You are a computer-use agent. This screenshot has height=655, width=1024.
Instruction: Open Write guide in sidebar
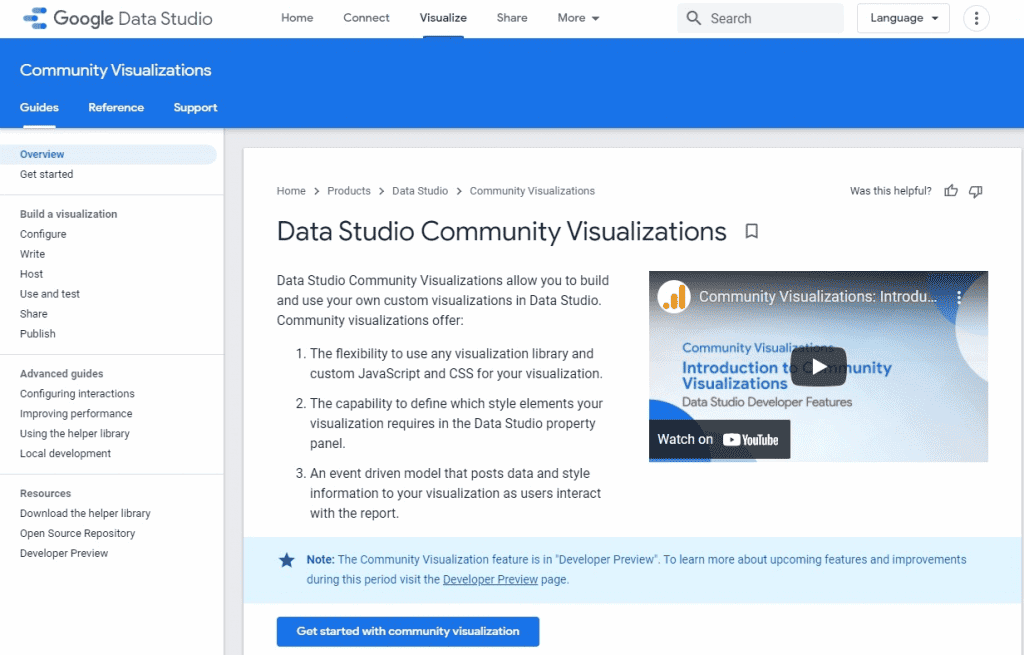pyautogui.click(x=33, y=254)
